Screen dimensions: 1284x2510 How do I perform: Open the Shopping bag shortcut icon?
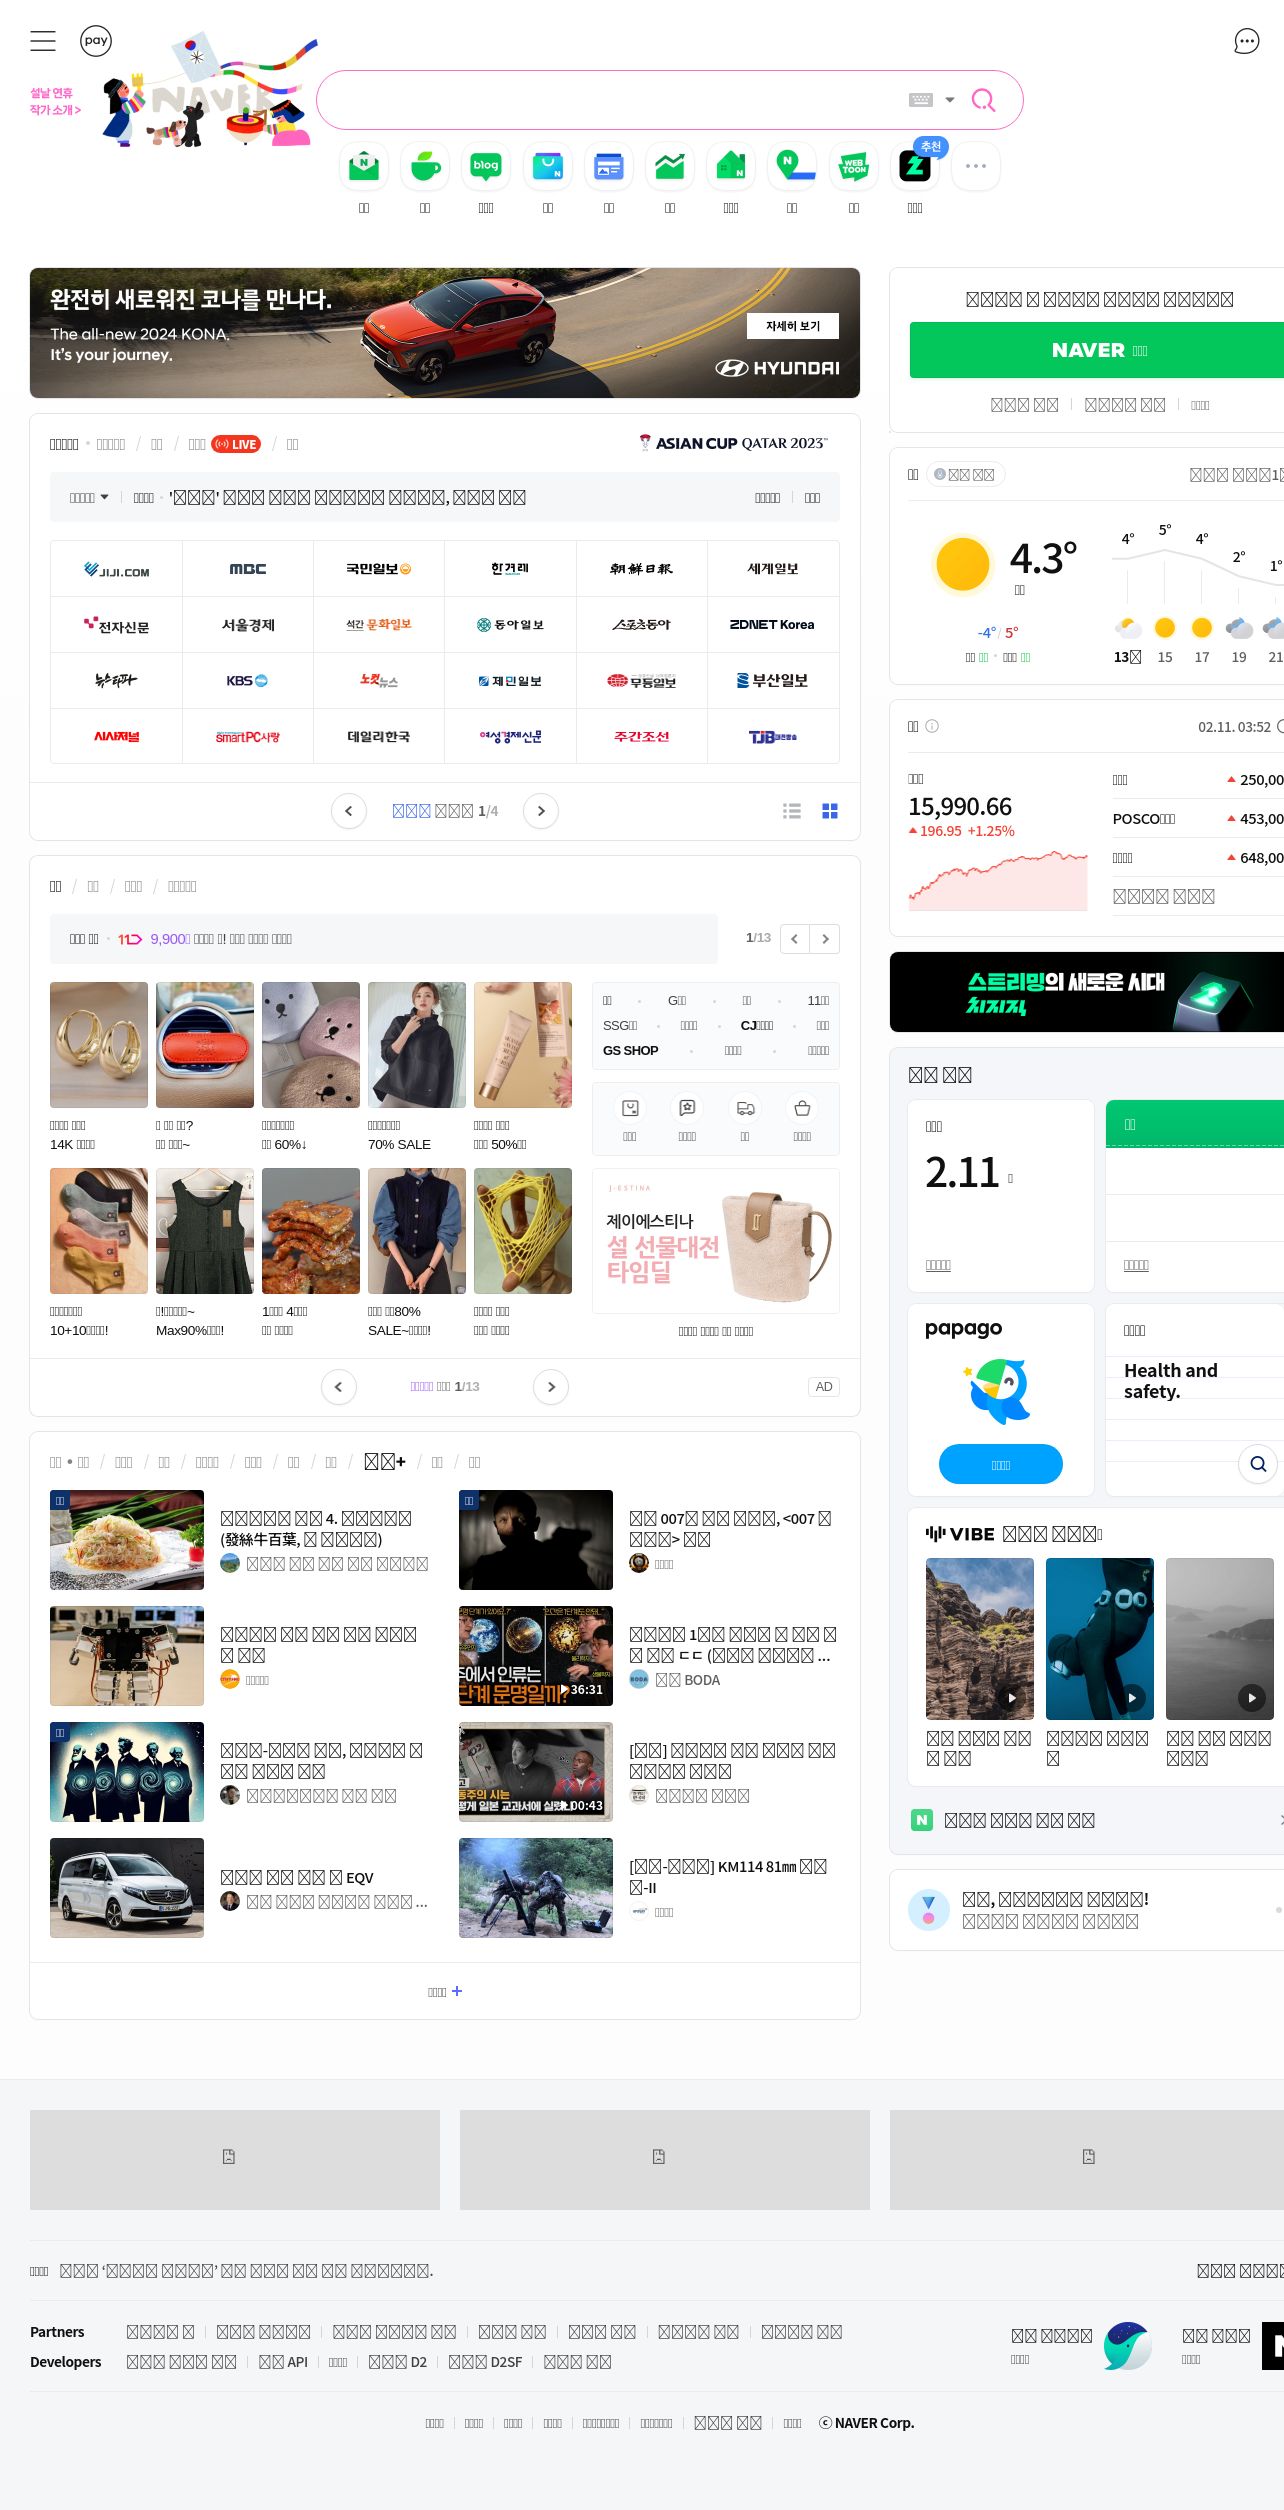[548, 166]
